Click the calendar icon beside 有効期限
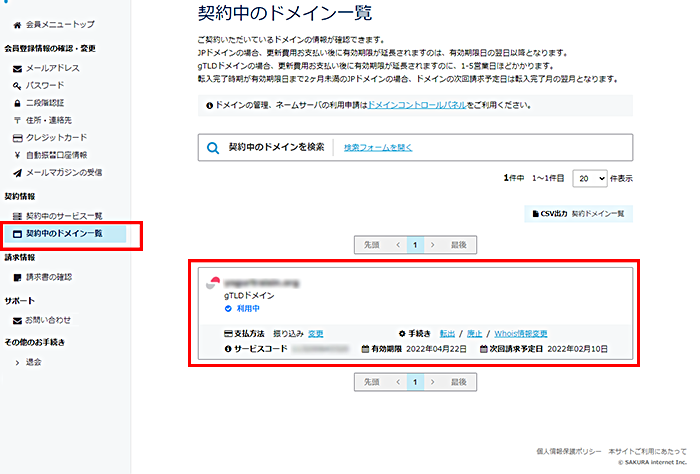Screen dimensions: 700x474 pos(365,349)
